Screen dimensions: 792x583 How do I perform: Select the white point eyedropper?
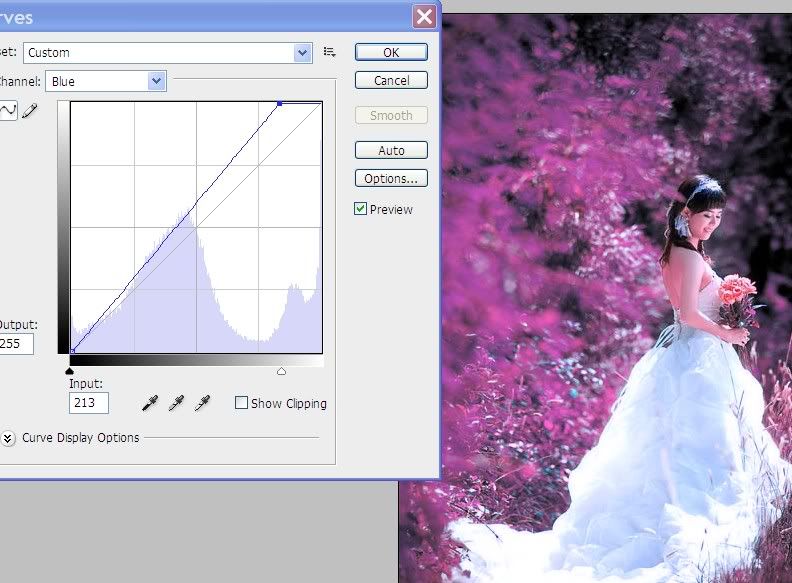pyautogui.click(x=202, y=403)
